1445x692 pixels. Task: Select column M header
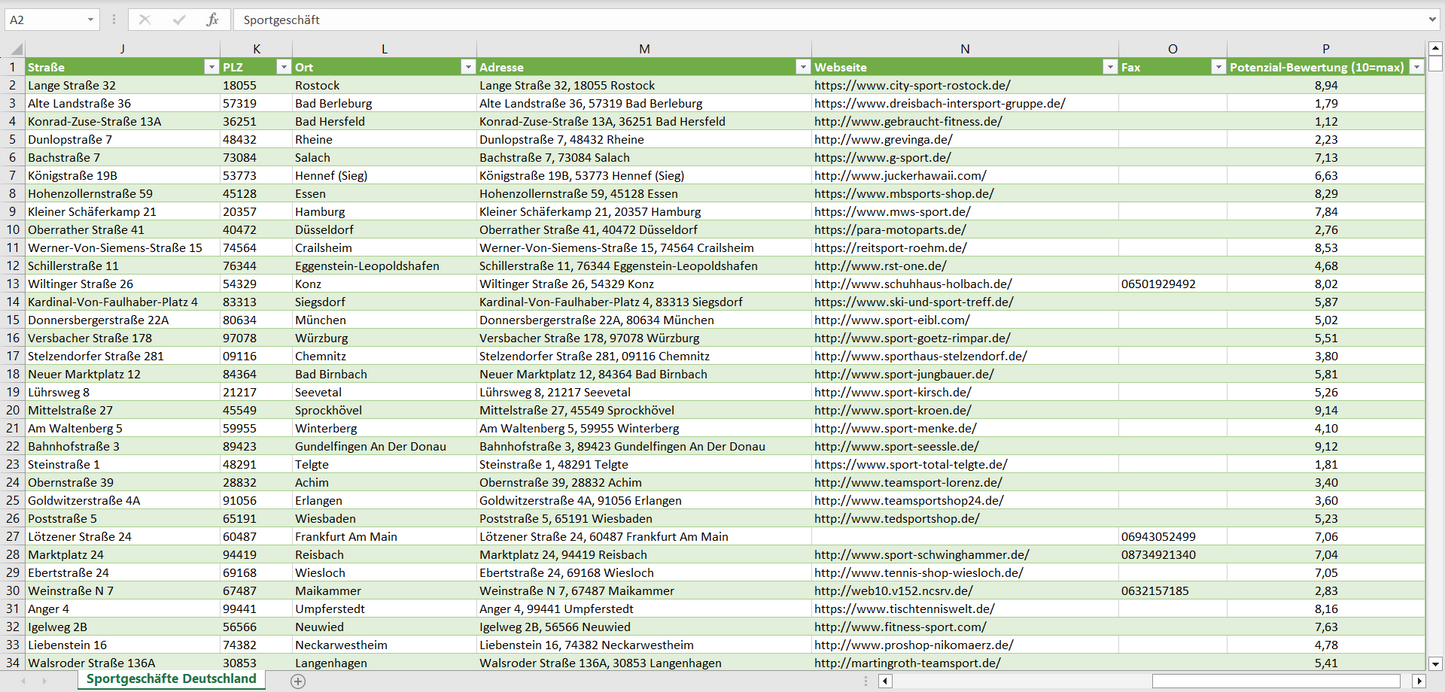(x=644, y=49)
